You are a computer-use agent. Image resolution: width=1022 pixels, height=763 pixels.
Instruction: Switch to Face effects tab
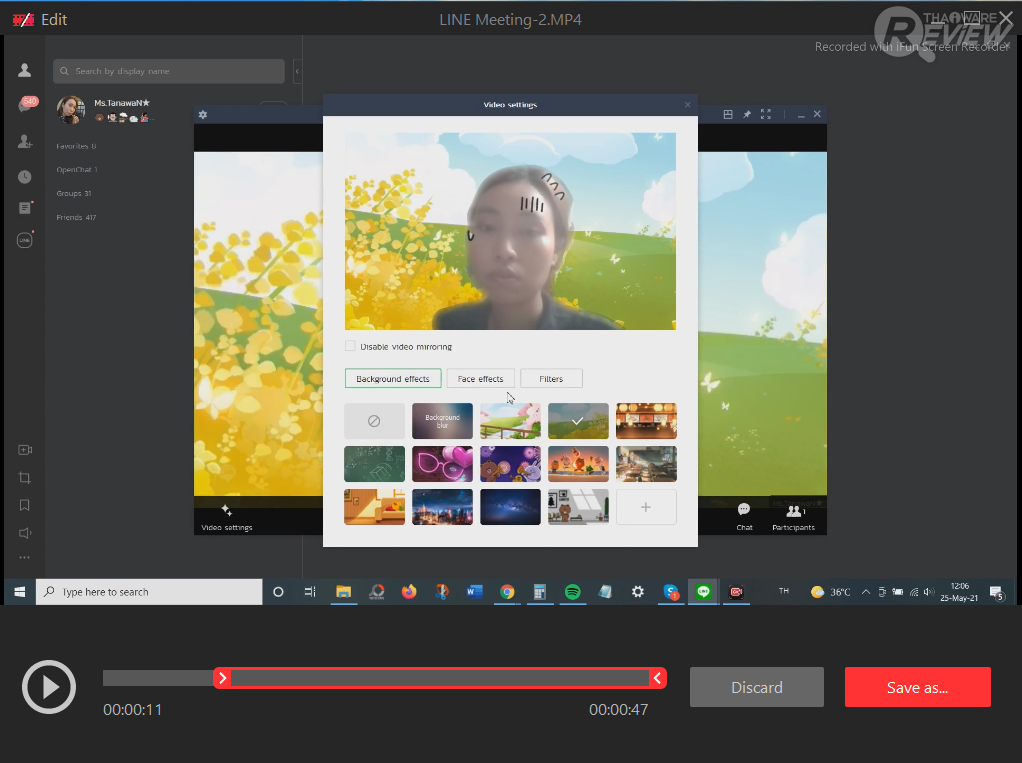point(481,379)
